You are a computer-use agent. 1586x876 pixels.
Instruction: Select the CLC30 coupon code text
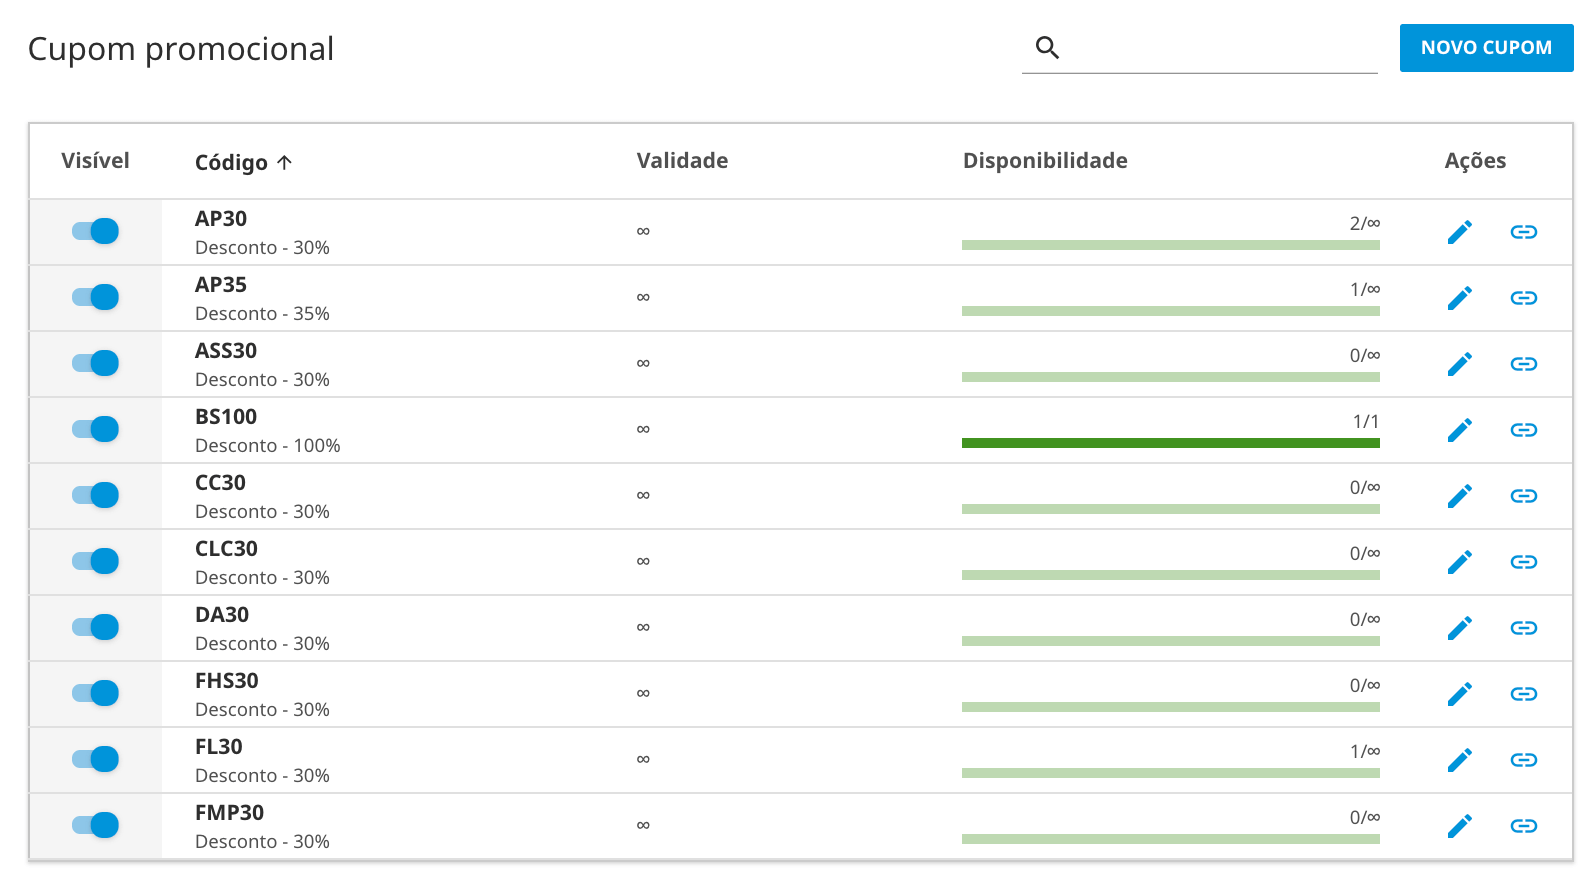pyautogui.click(x=226, y=549)
